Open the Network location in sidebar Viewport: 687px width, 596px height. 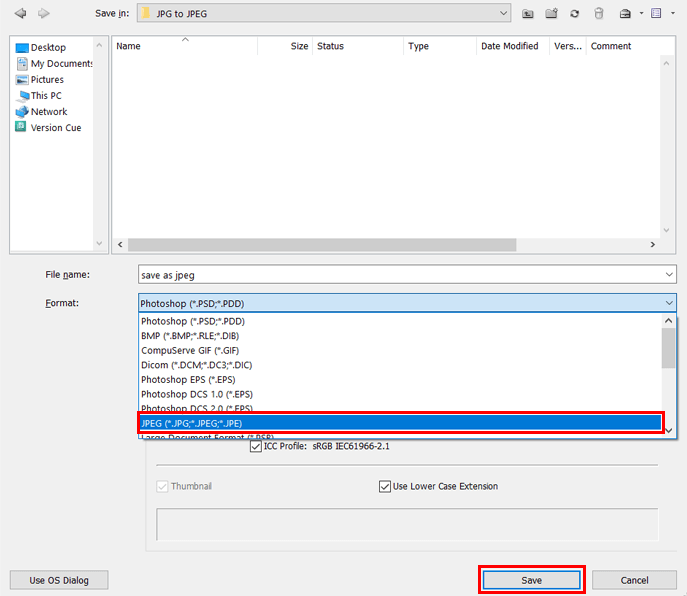click(x=48, y=112)
